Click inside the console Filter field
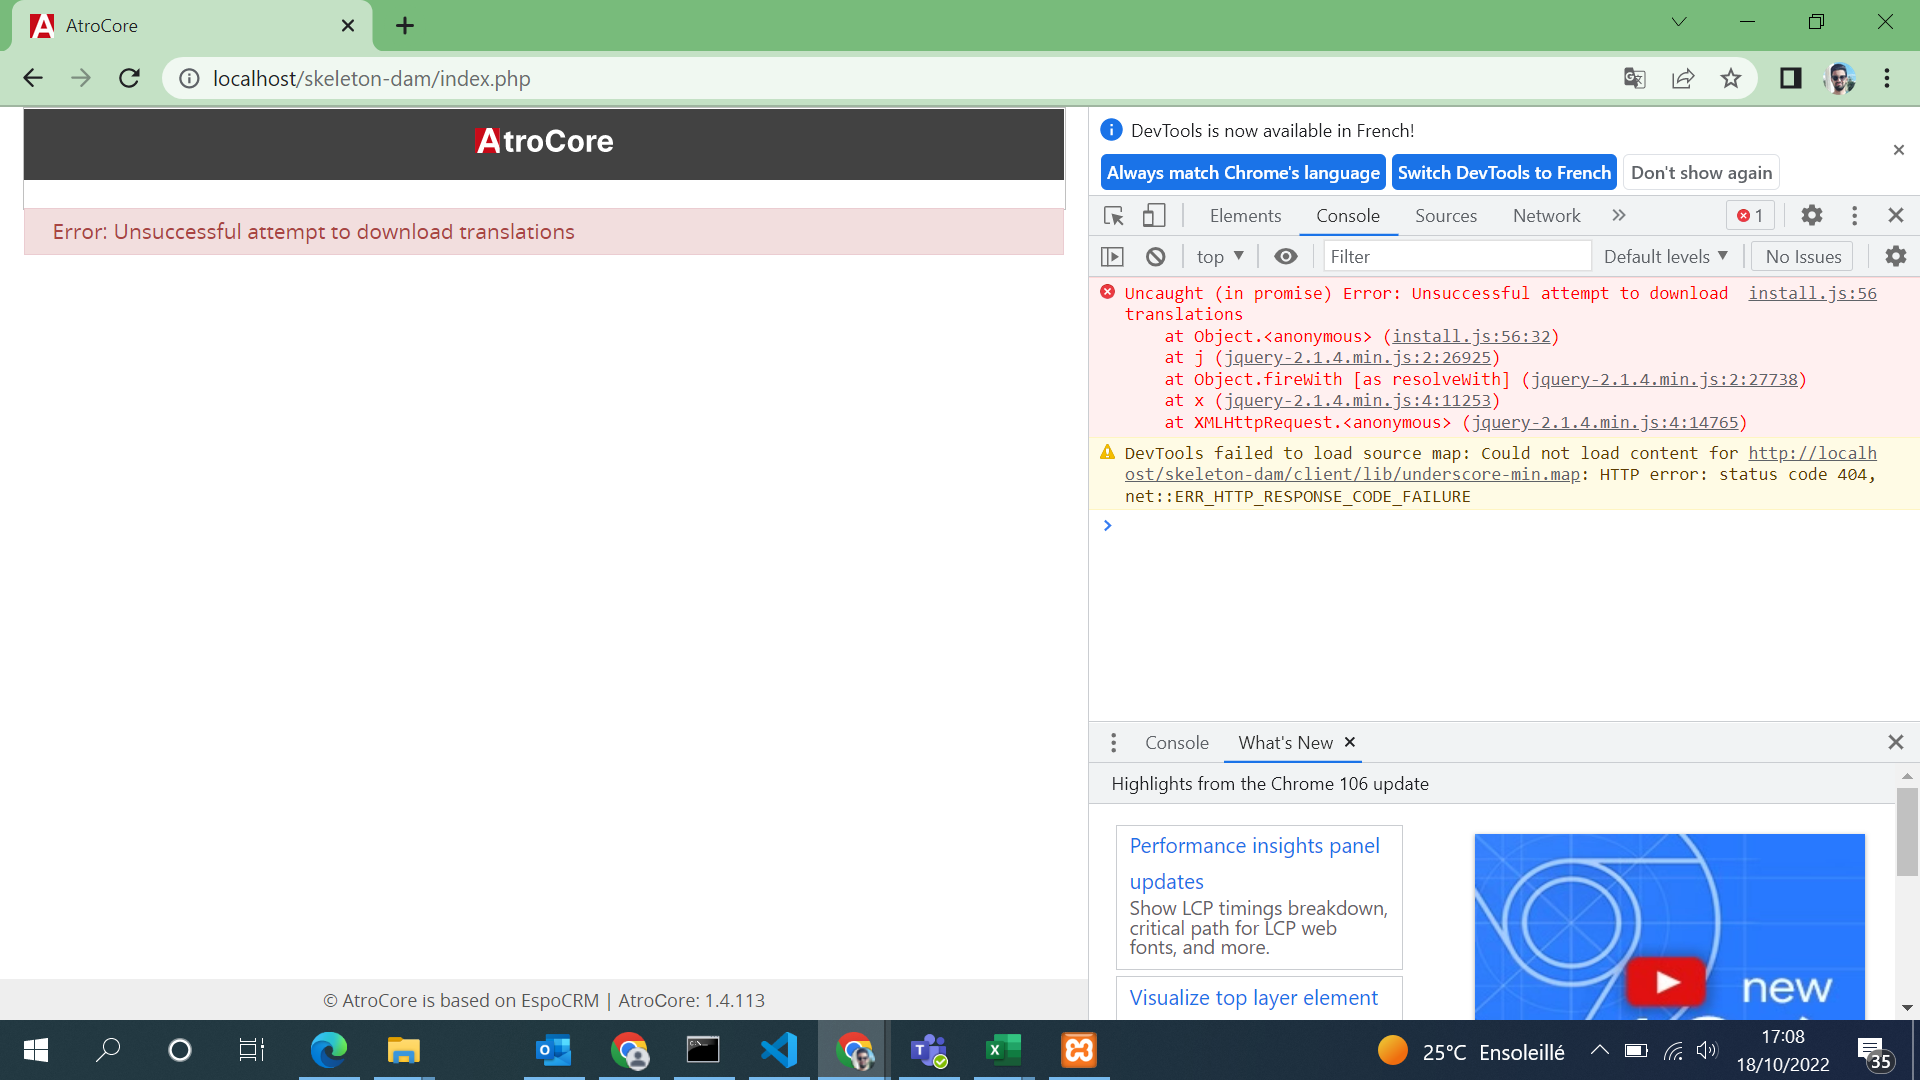The height and width of the screenshot is (1080, 1920). click(1456, 256)
